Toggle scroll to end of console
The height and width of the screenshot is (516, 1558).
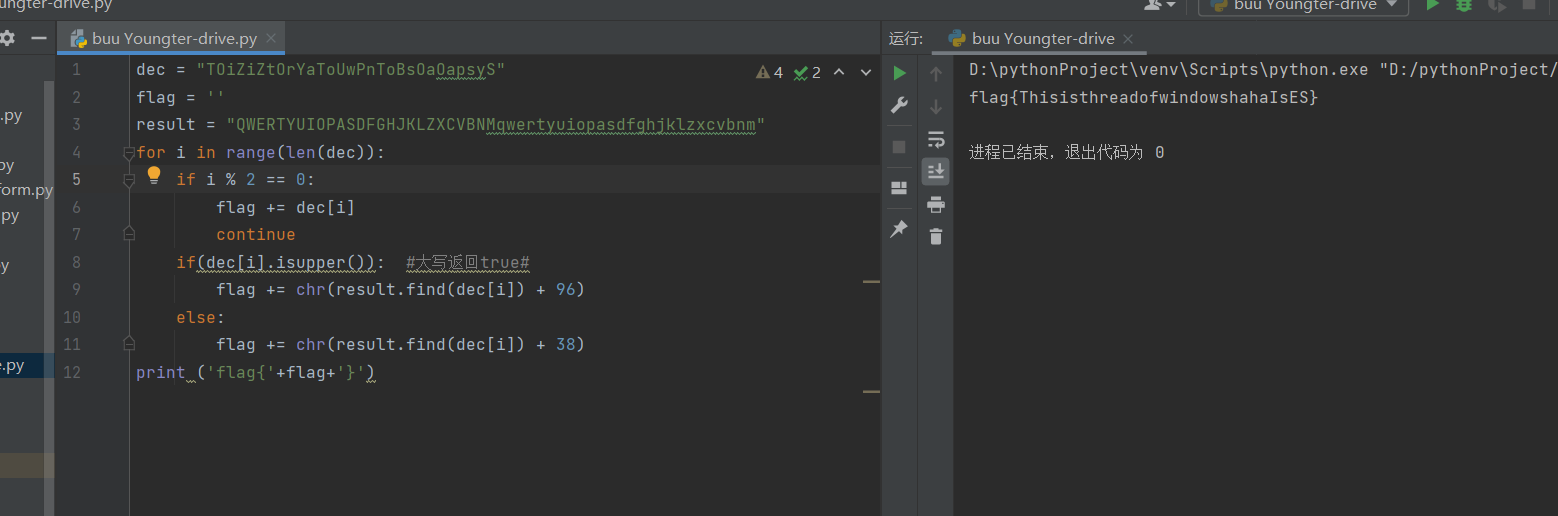(936, 171)
